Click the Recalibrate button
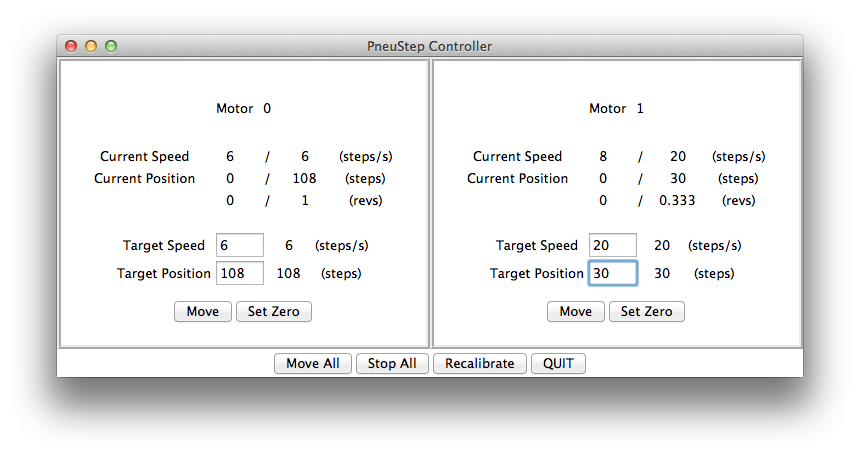Viewport: 860px width, 456px height. 480,364
